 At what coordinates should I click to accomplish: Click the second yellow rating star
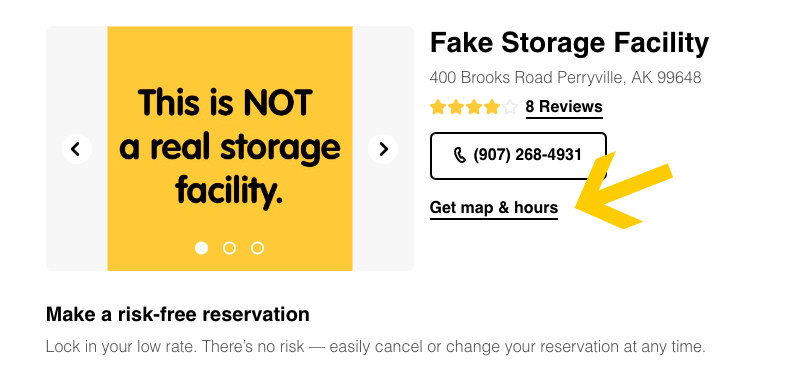click(x=456, y=107)
